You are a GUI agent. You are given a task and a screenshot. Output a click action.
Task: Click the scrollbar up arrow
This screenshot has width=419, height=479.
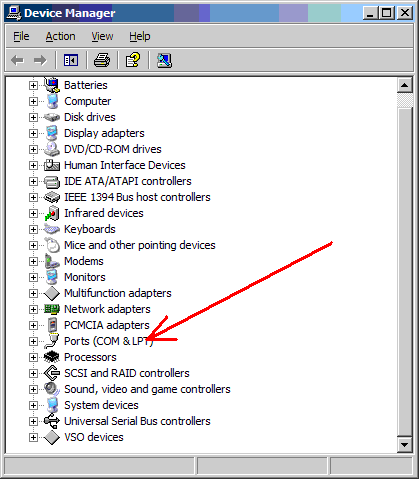coord(405,85)
